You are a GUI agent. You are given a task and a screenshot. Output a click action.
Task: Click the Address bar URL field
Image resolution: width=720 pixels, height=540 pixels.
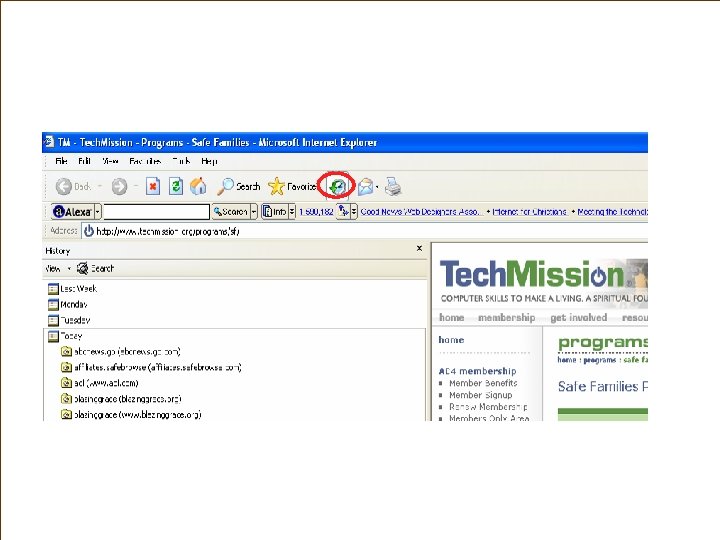click(365, 231)
